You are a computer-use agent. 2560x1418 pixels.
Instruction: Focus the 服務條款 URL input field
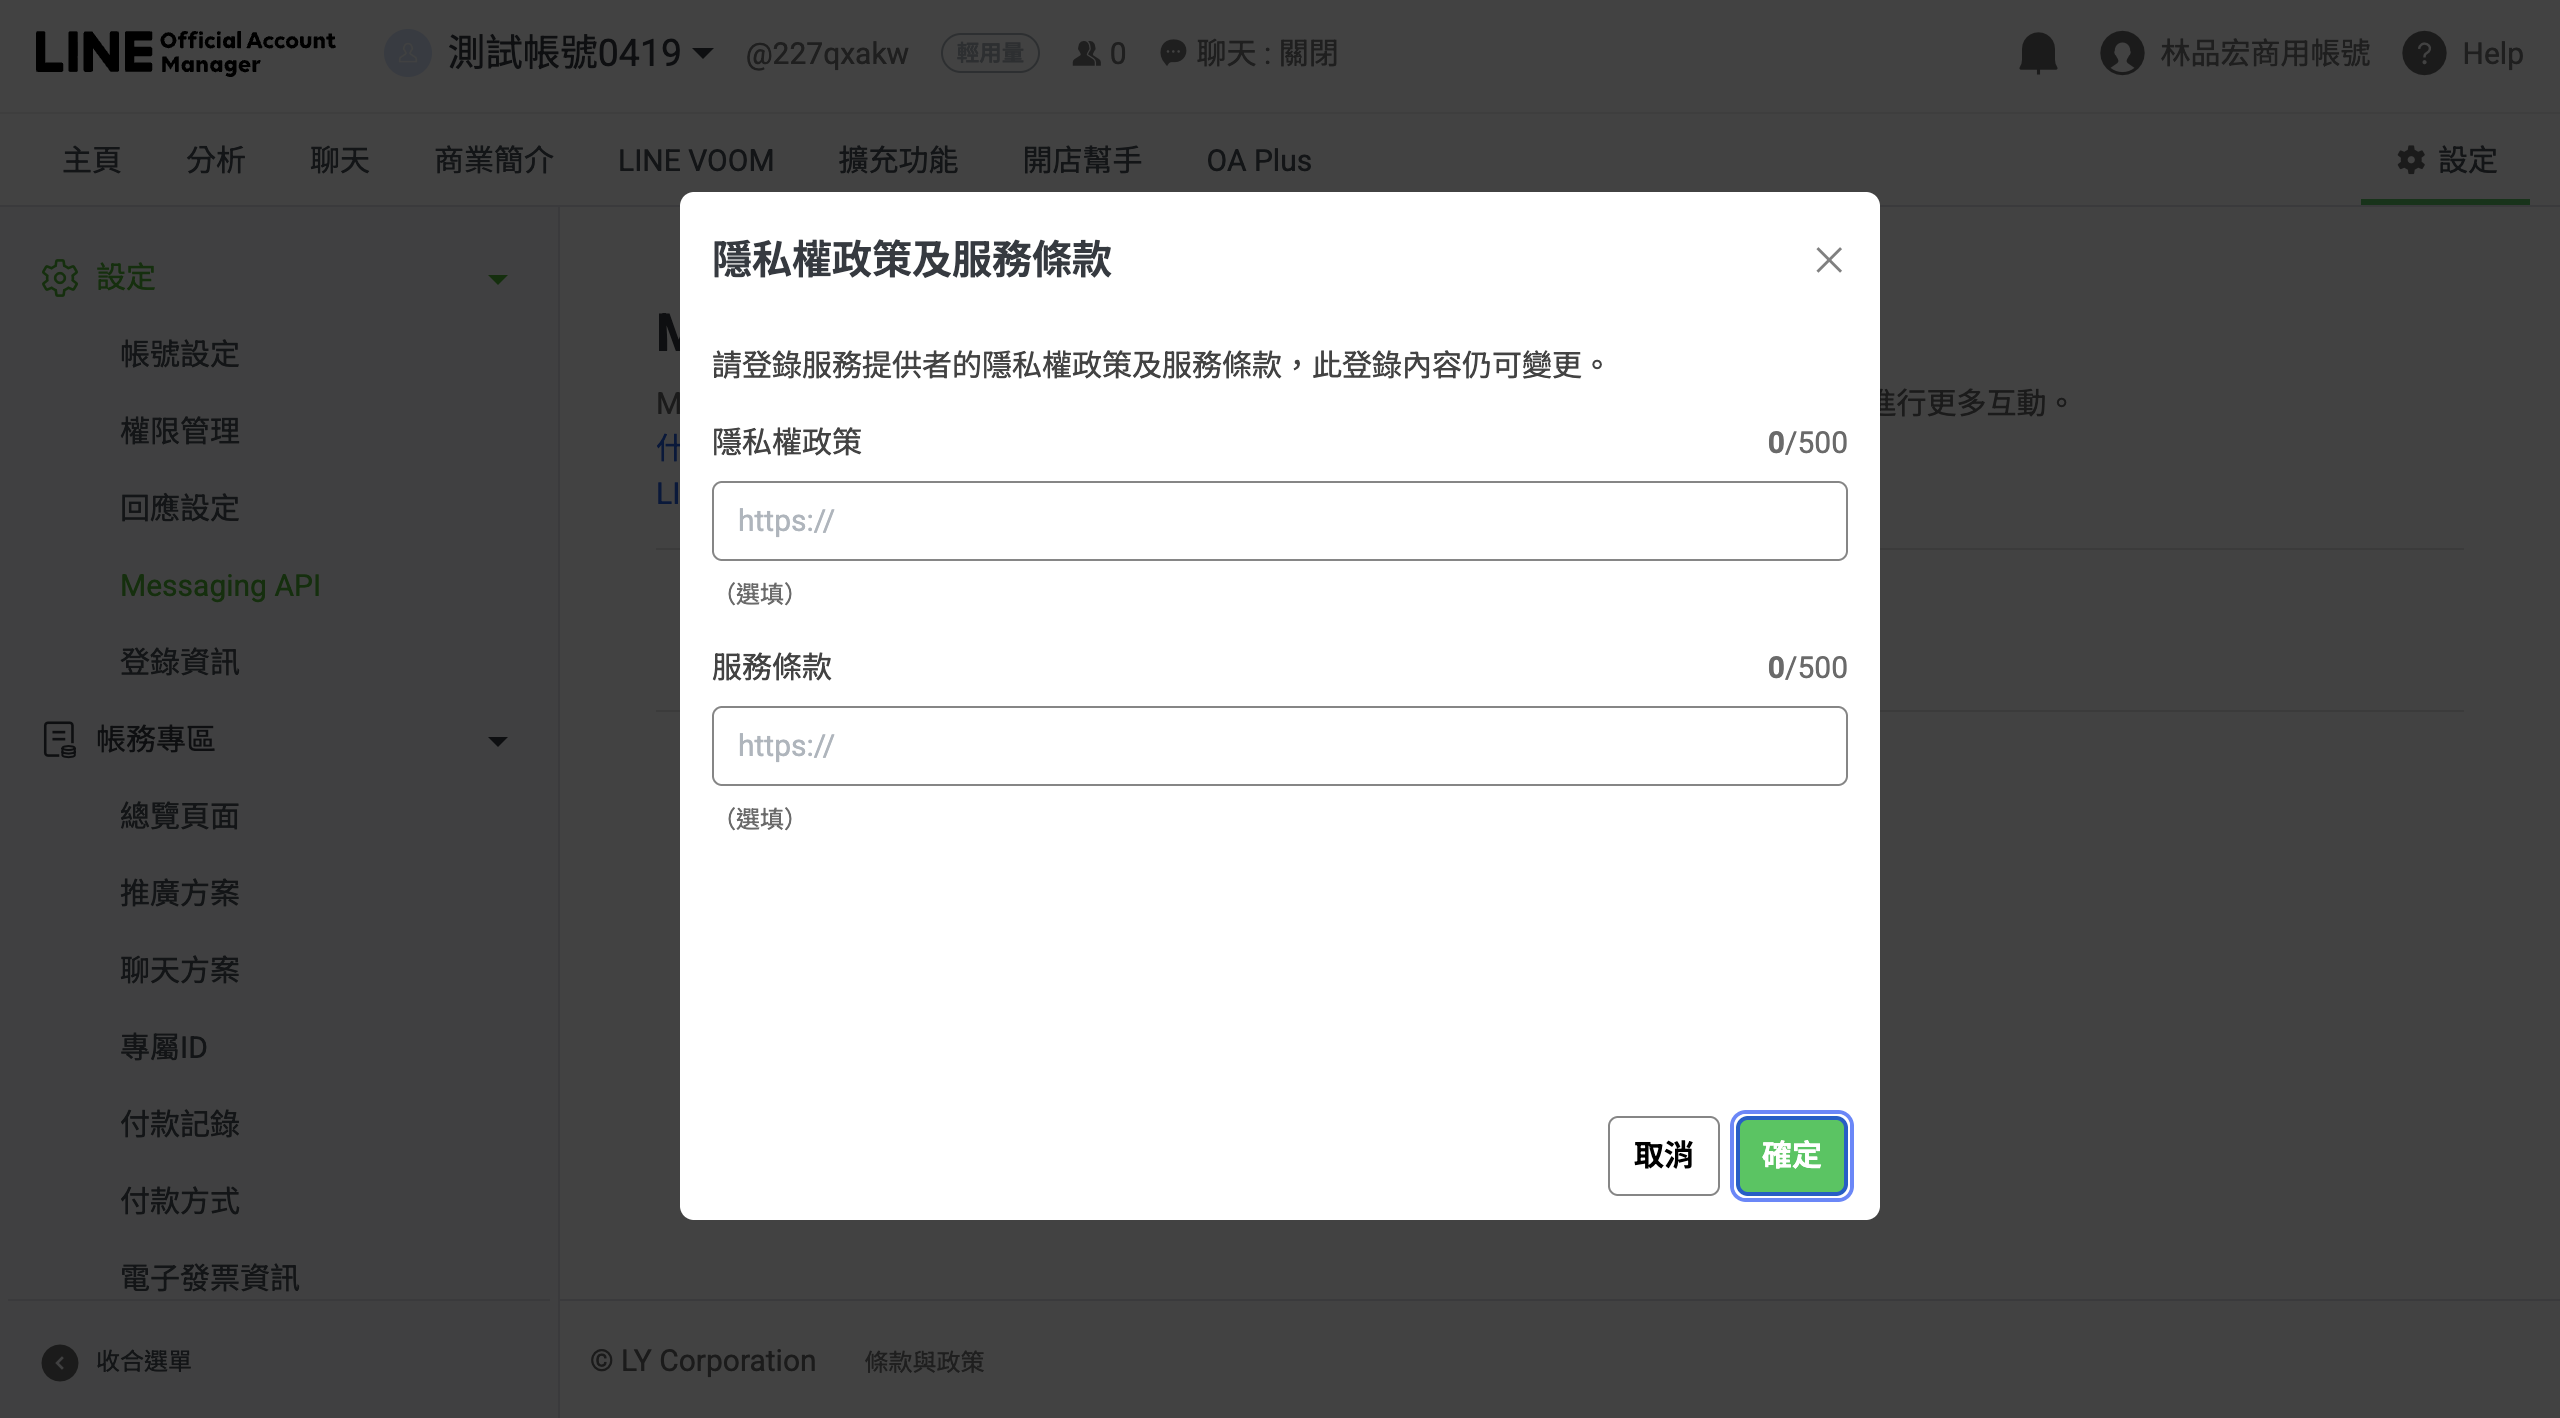coord(1279,746)
